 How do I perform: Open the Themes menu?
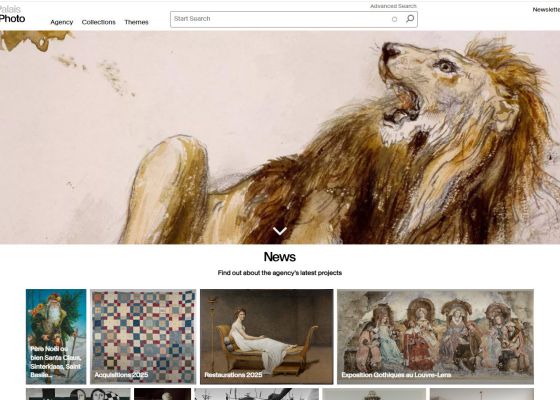(136, 22)
